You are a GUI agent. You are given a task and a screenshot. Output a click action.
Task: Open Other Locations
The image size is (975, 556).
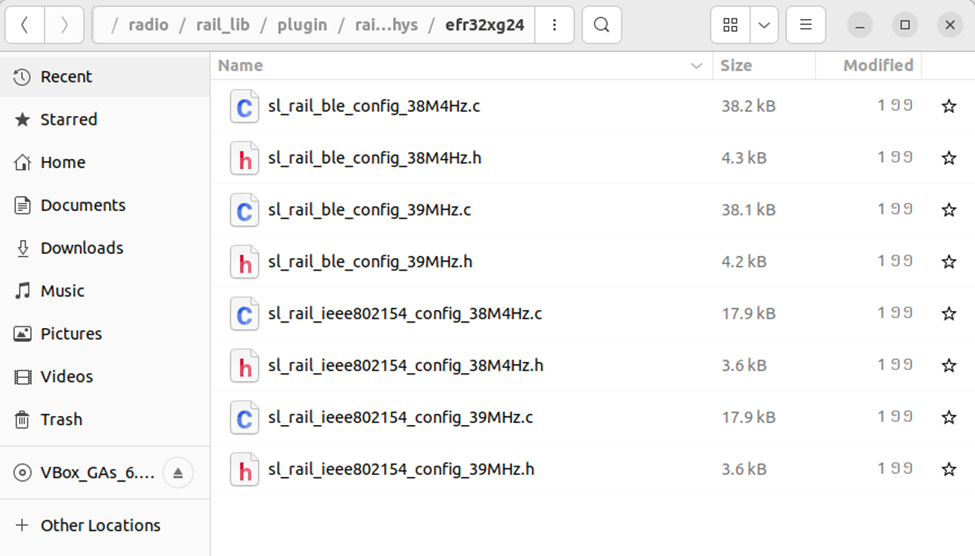point(100,525)
